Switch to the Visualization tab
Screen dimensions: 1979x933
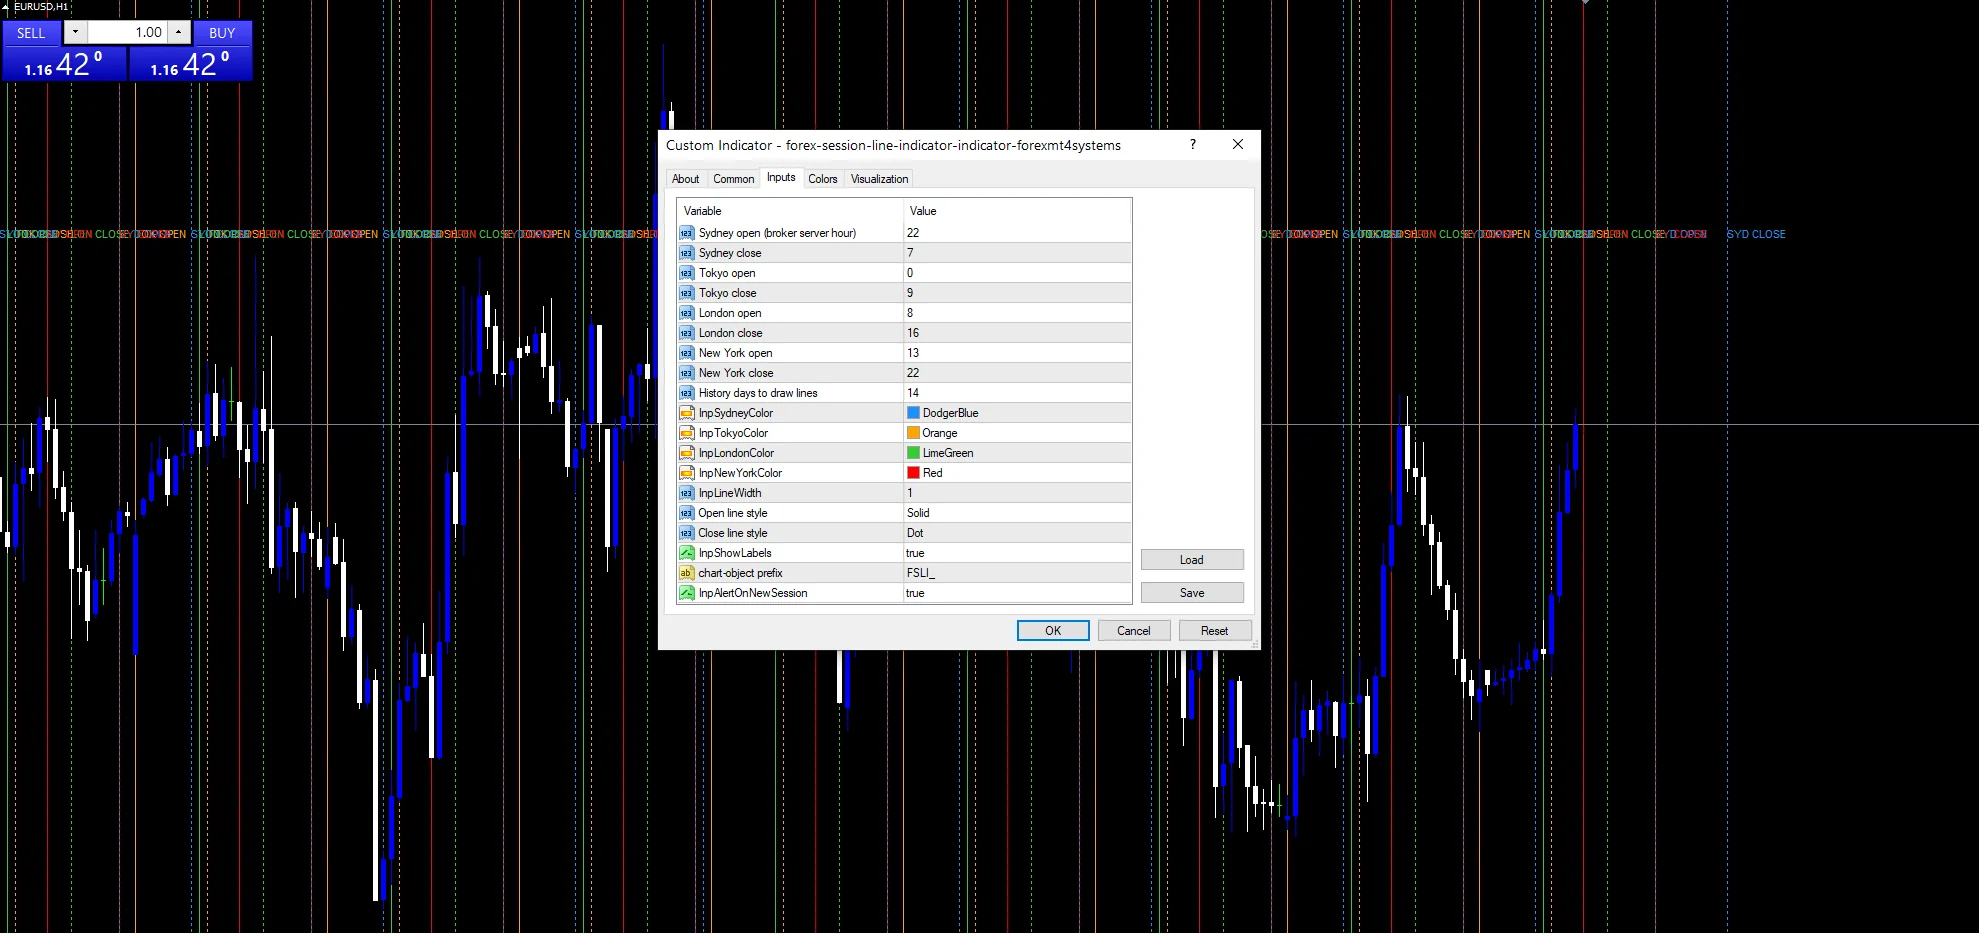coord(879,179)
